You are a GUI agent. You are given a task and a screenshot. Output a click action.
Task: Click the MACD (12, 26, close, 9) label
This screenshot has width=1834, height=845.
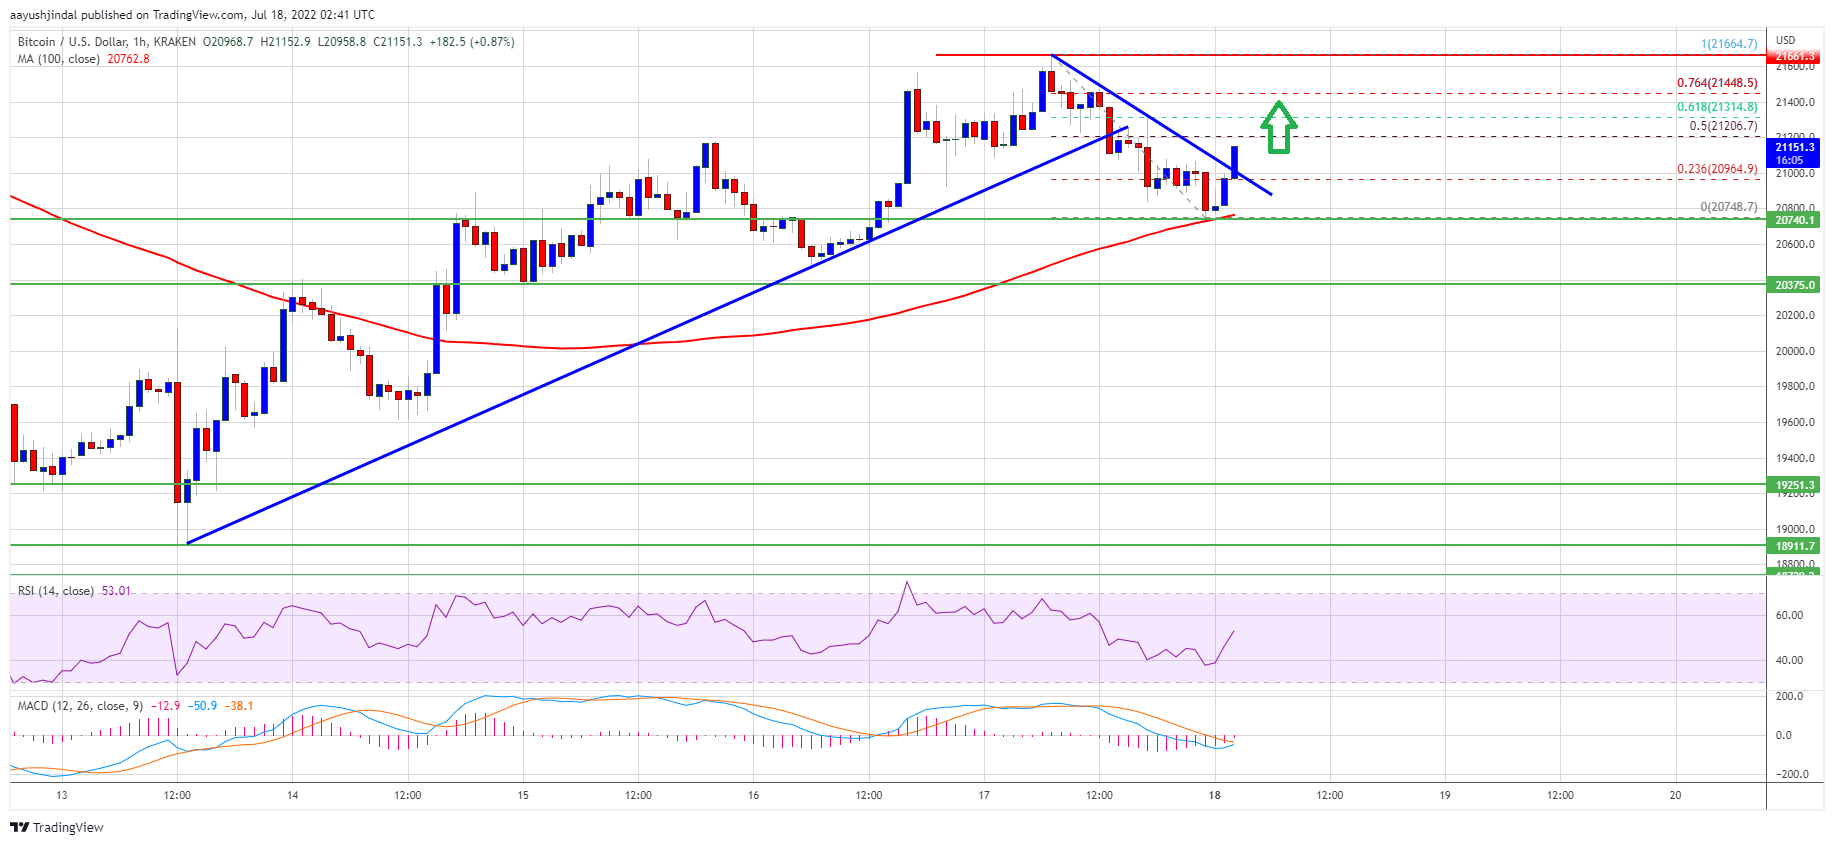[x=78, y=706]
